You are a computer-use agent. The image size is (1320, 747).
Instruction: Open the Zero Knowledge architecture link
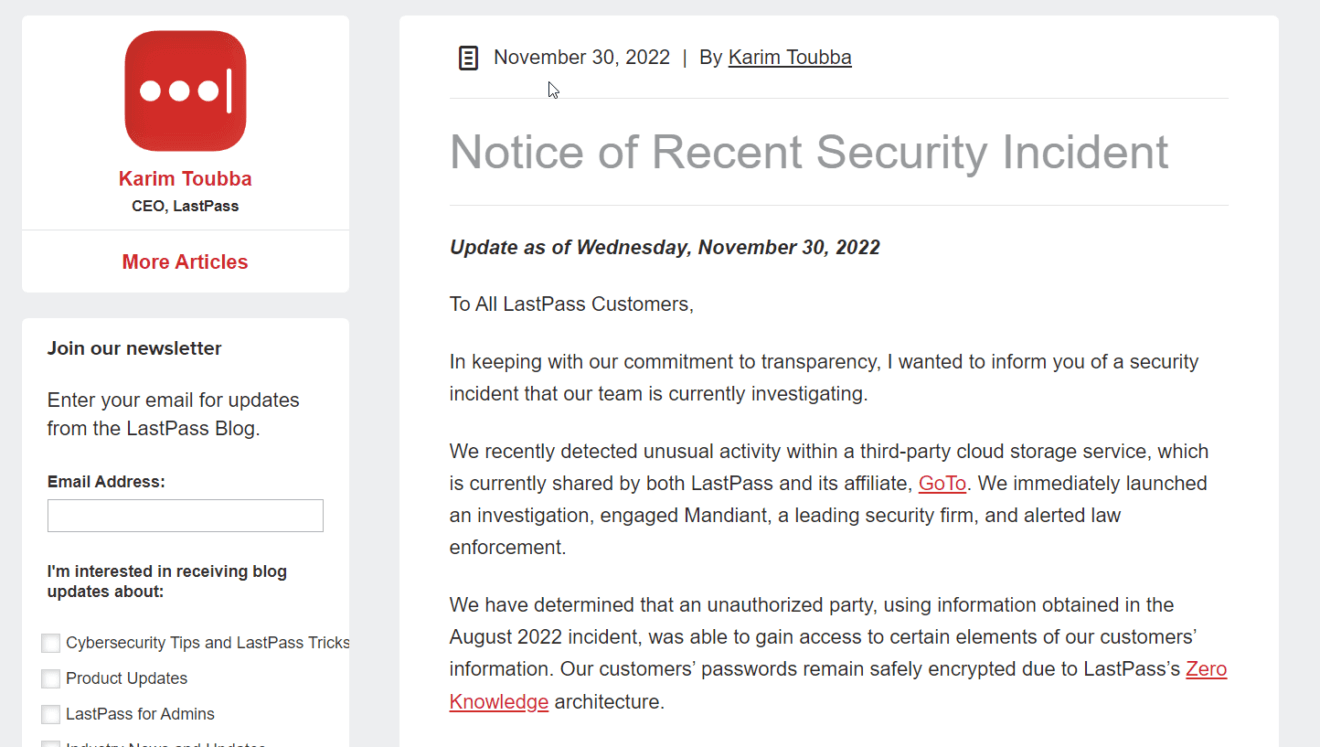pos(838,685)
